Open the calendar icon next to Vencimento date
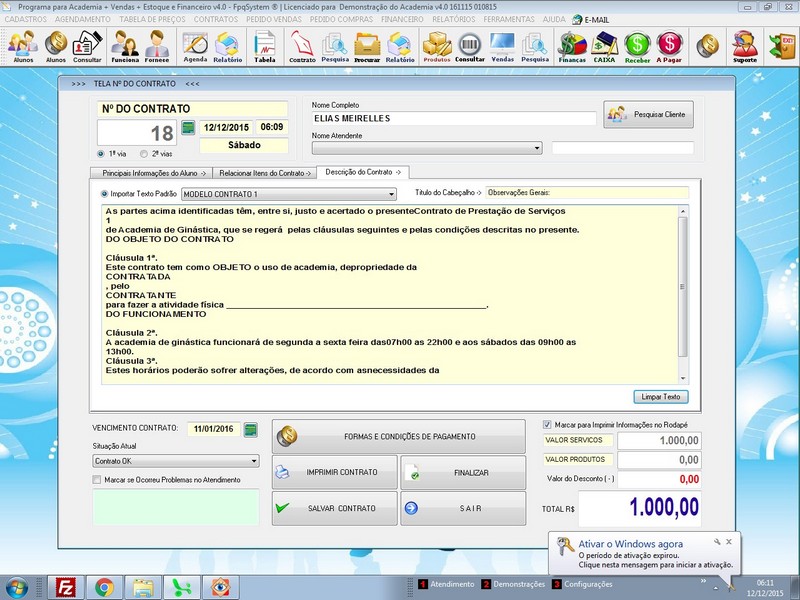 [250, 430]
